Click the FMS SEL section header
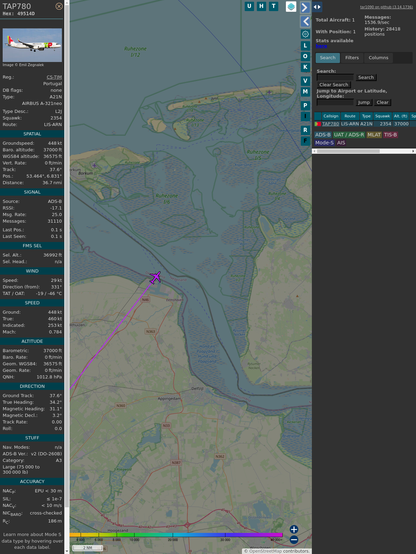Image resolution: width=416 pixels, height=554 pixels. [x=32, y=246]
